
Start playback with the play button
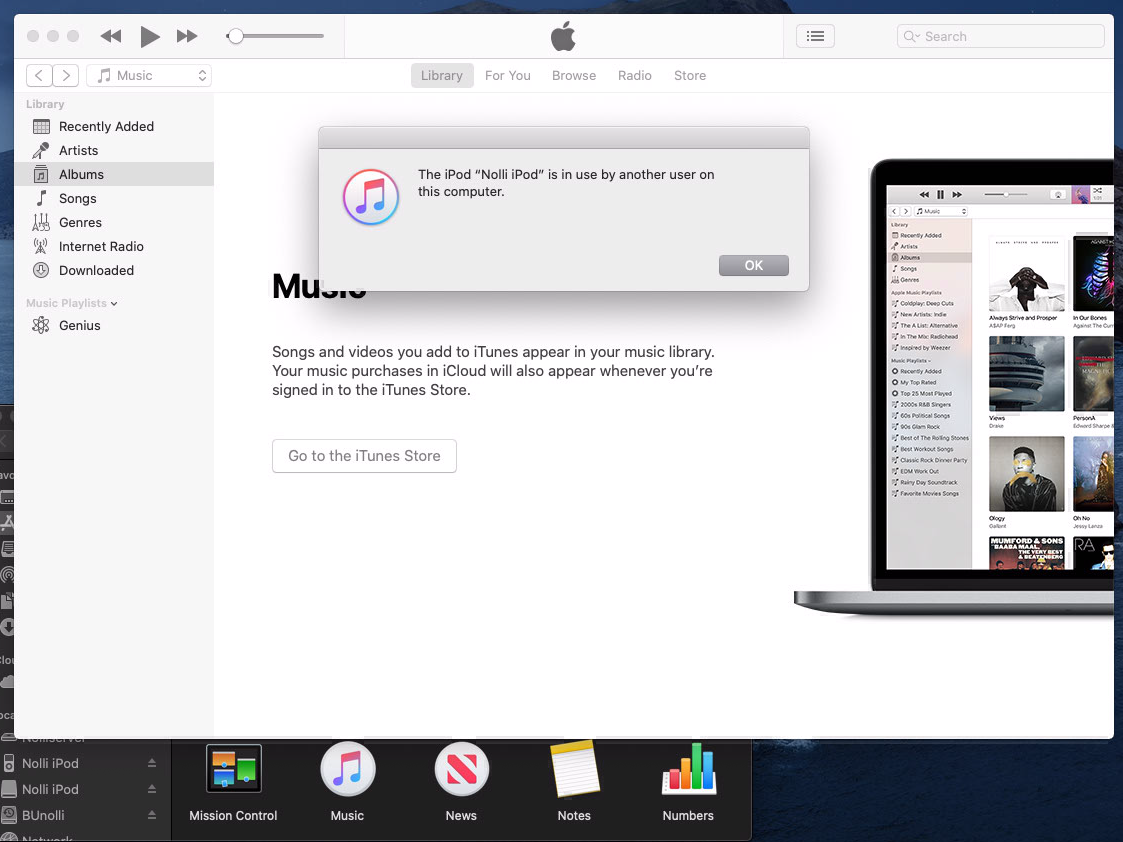(x=149, y=36)
